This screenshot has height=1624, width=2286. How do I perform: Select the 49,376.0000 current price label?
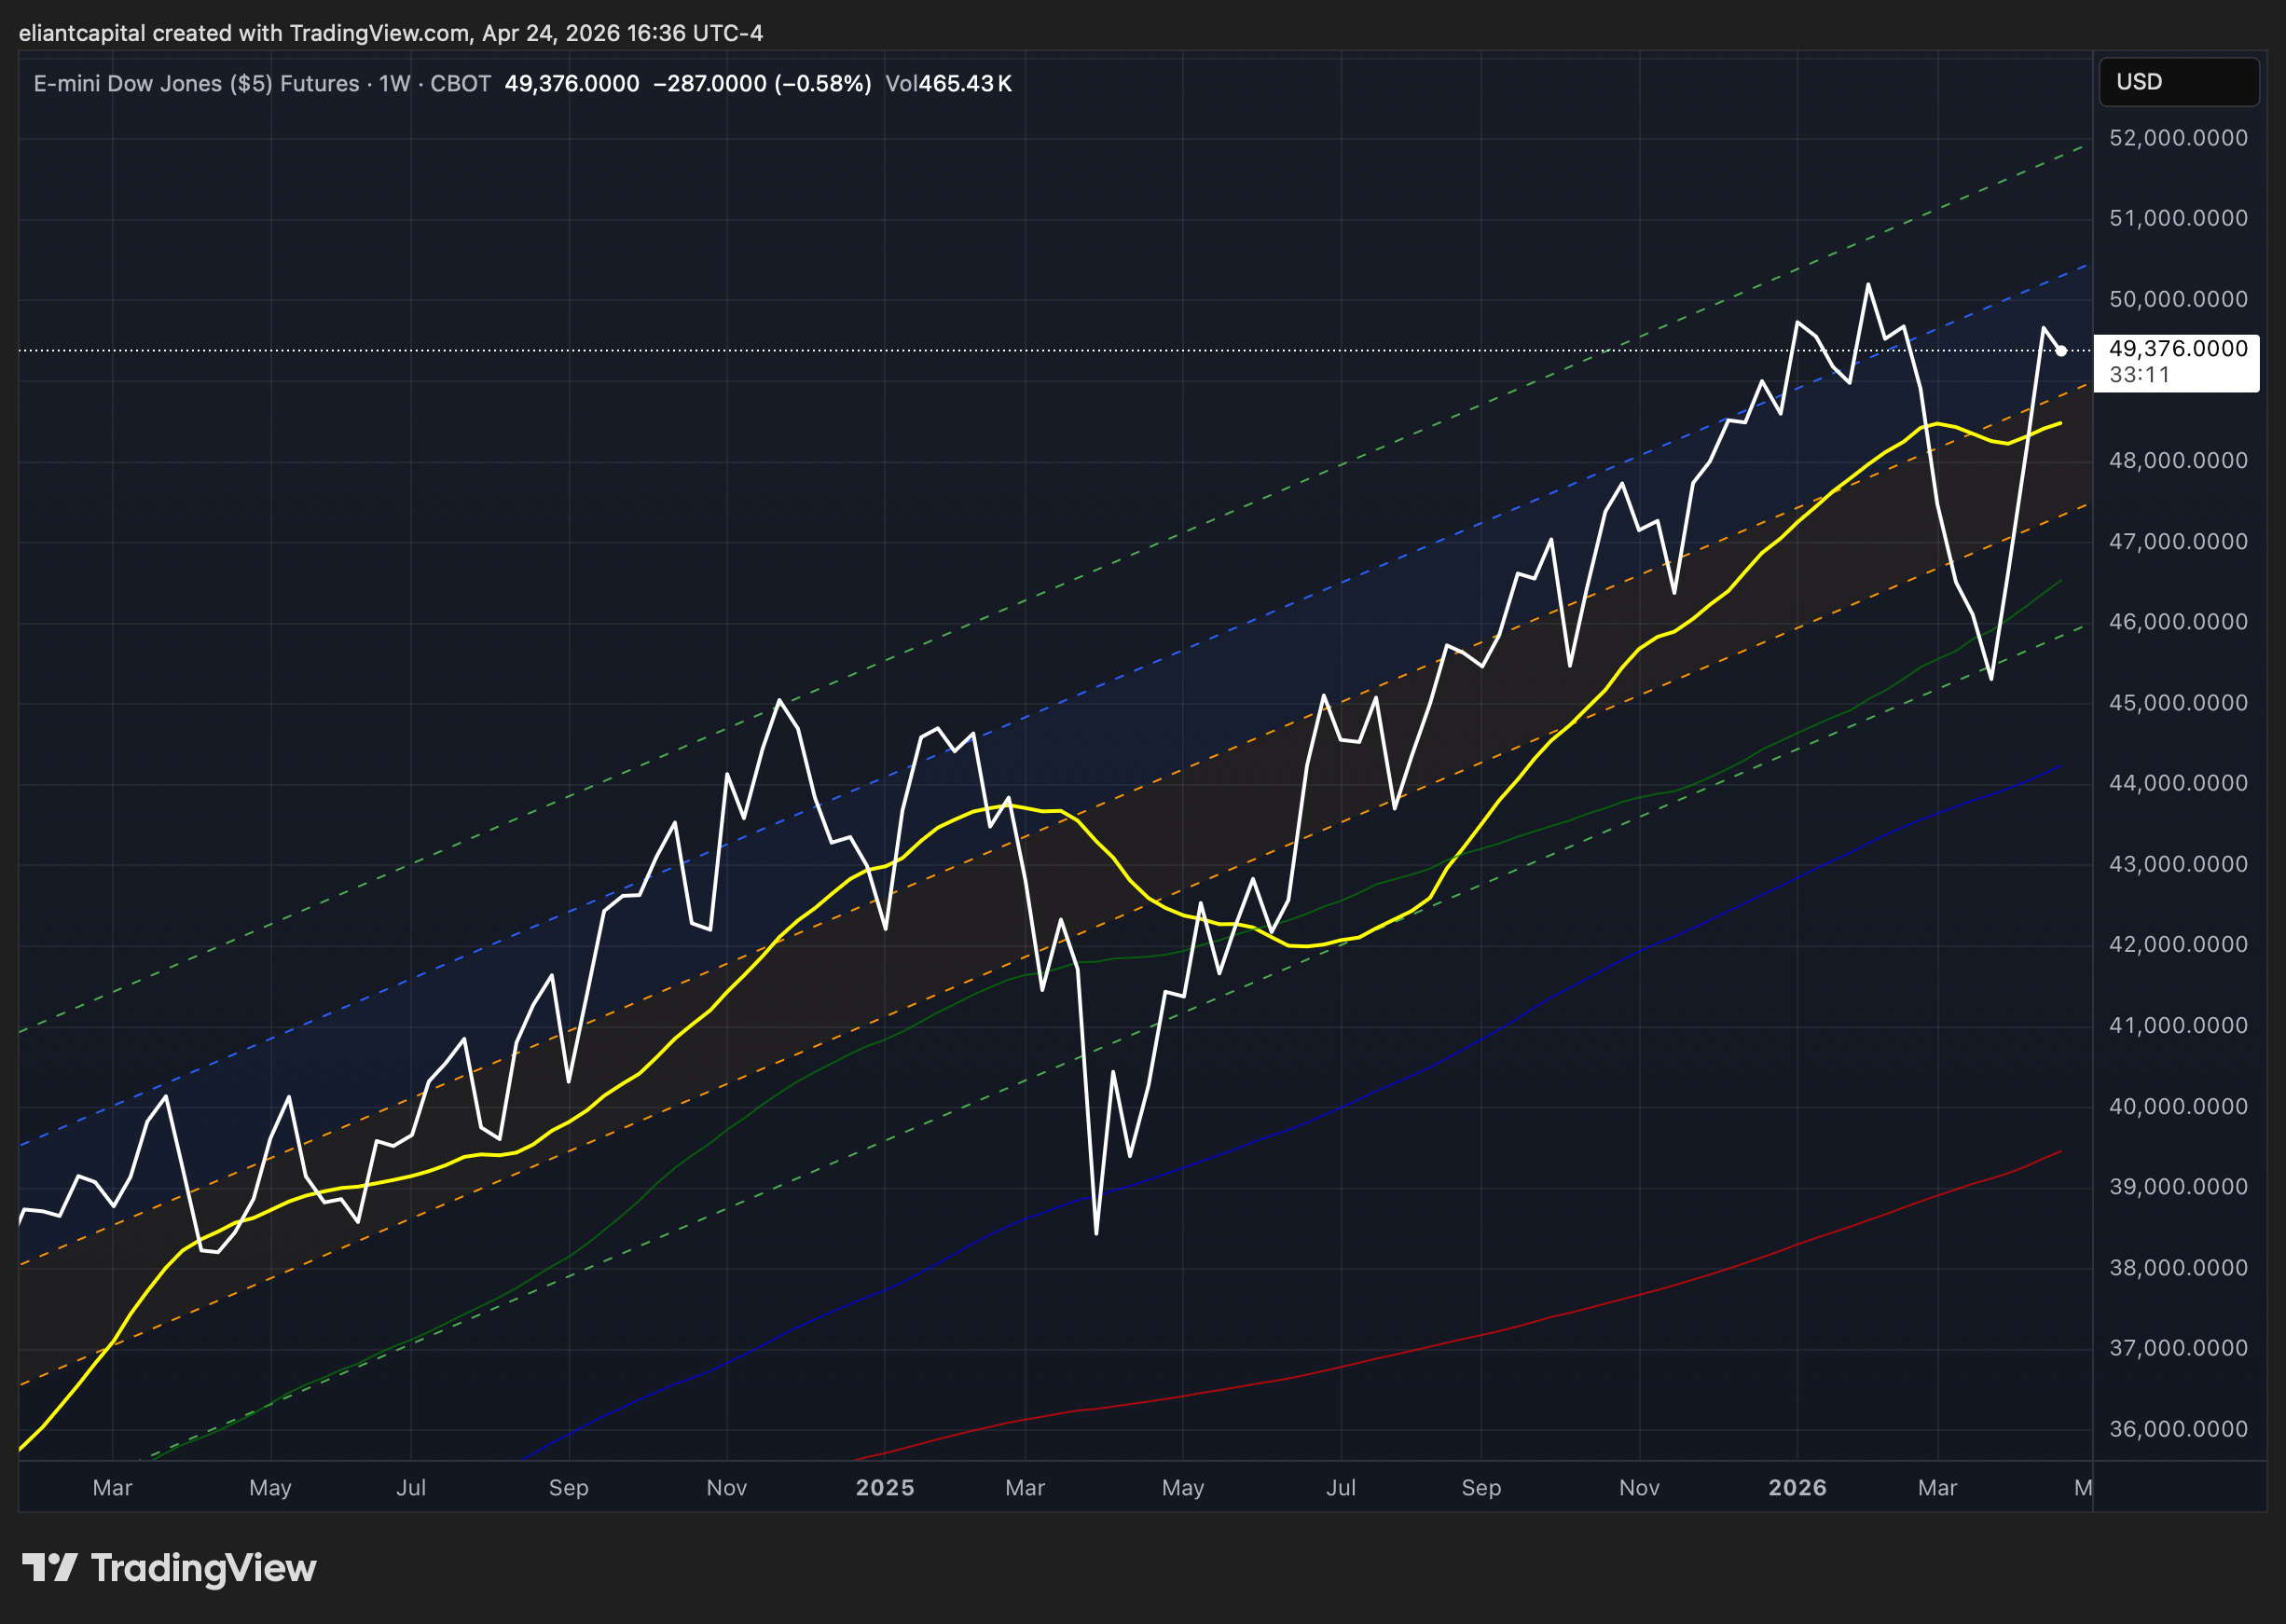pos(2177,349)
